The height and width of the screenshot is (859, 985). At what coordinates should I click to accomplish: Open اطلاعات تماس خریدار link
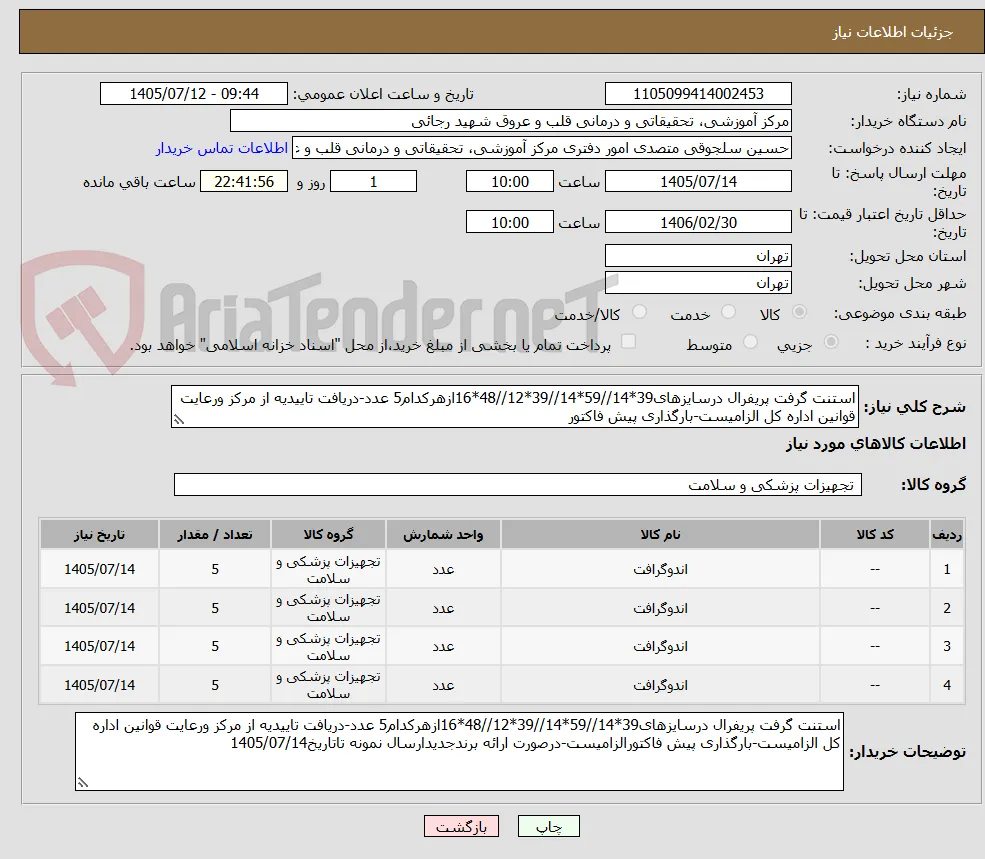coord(222,148)
